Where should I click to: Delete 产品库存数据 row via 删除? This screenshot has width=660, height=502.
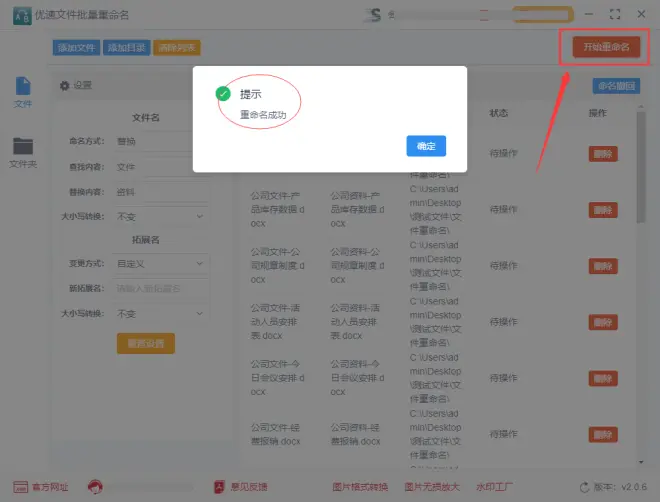tap(603, 210)
